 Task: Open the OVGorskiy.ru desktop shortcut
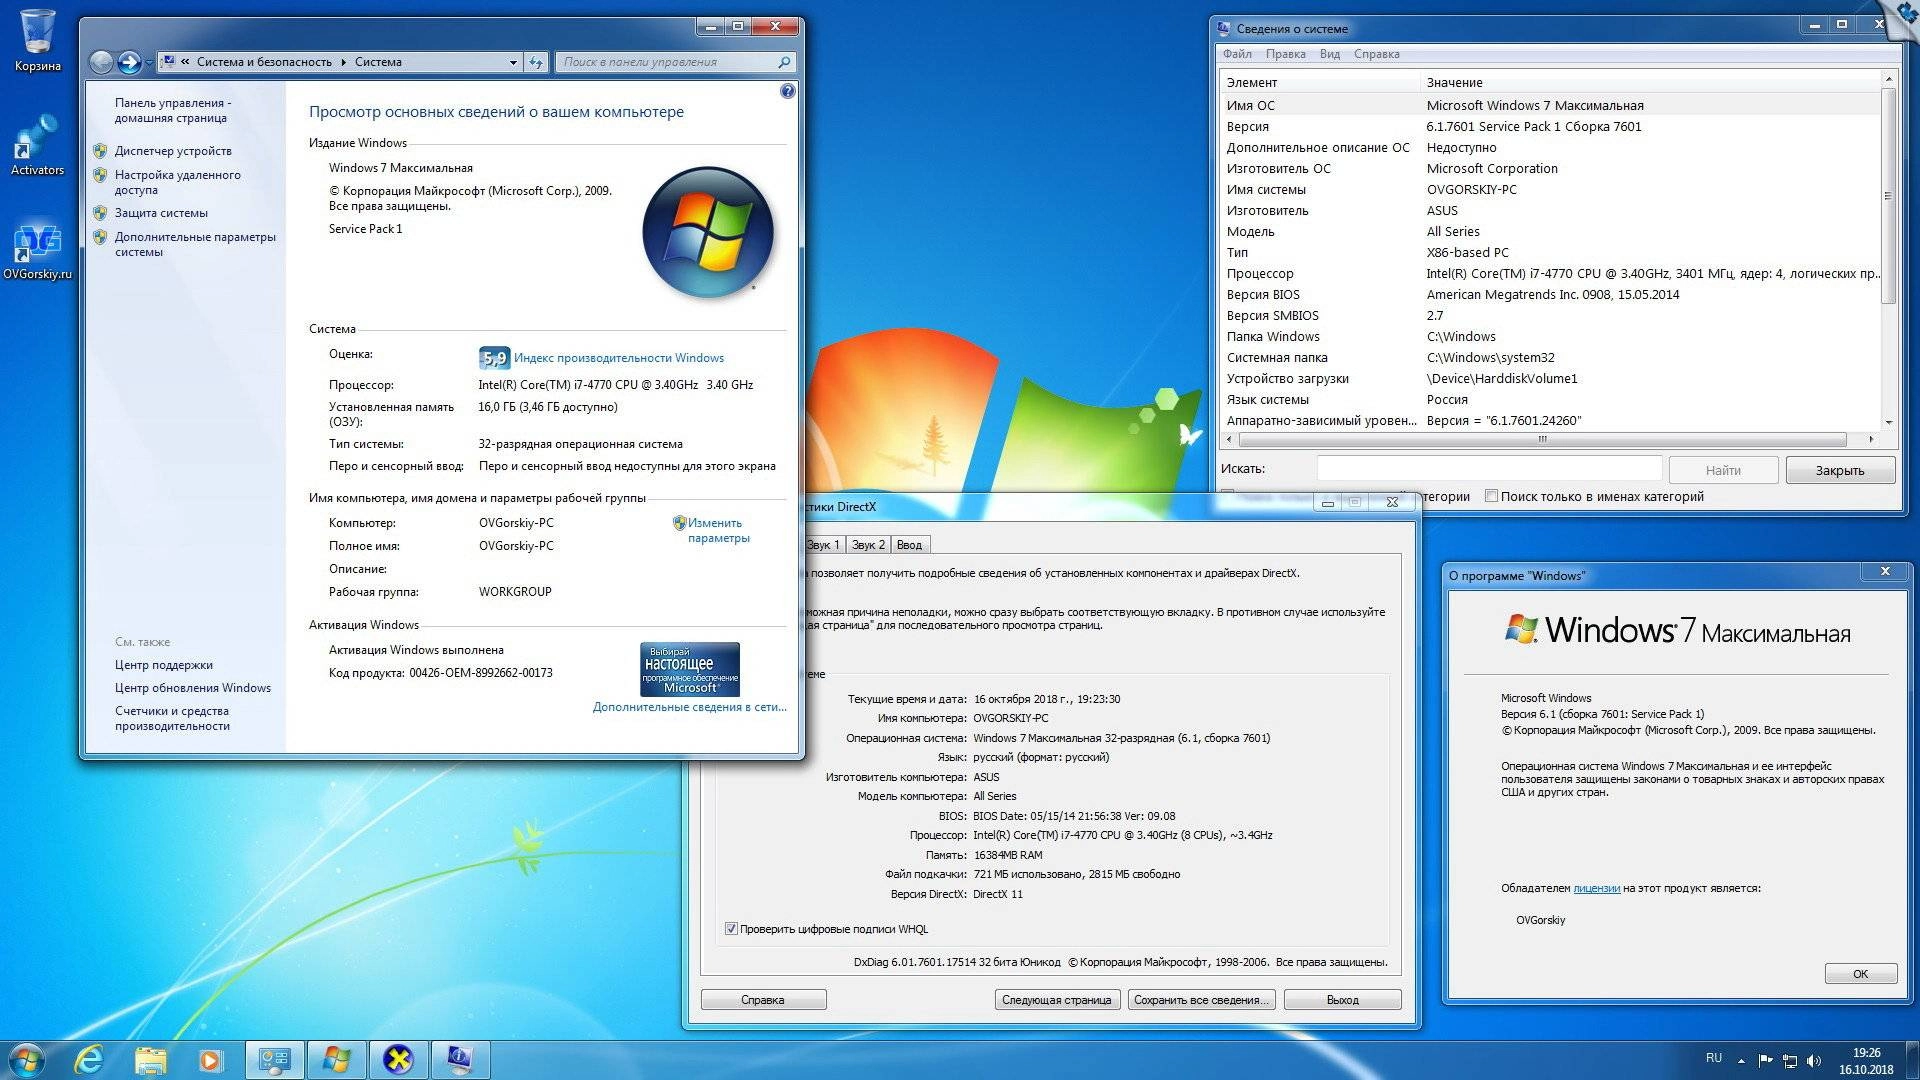pos(38,250)
